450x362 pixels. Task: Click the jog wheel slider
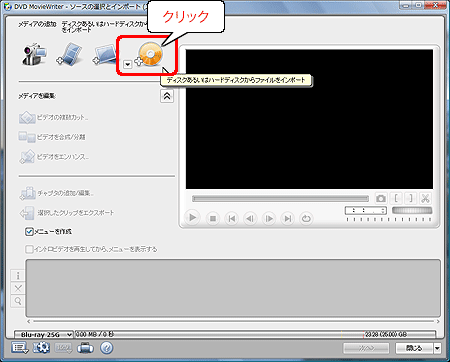412,210
